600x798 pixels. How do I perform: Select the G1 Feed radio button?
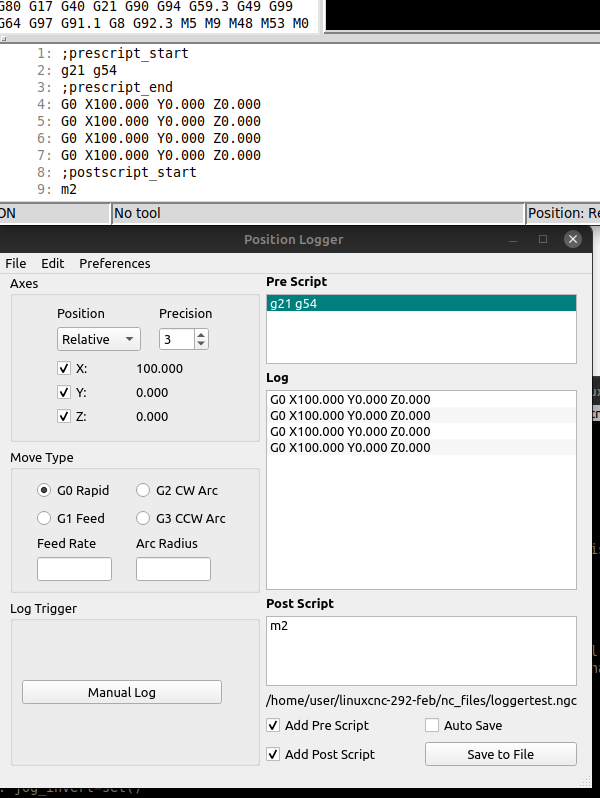point(44,518)
